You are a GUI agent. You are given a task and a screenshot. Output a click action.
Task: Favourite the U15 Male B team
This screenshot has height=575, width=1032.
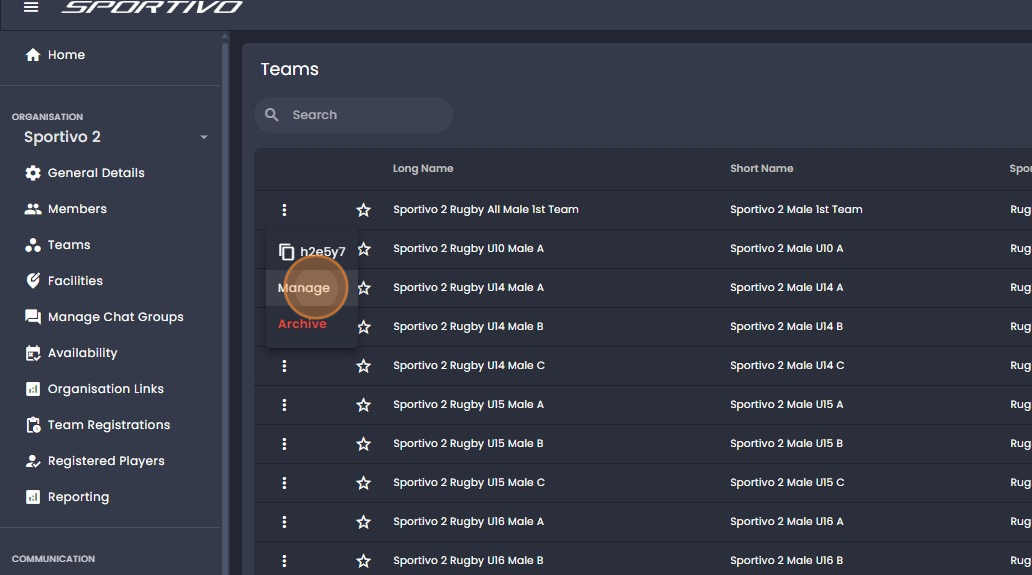(x=363, y=444)
